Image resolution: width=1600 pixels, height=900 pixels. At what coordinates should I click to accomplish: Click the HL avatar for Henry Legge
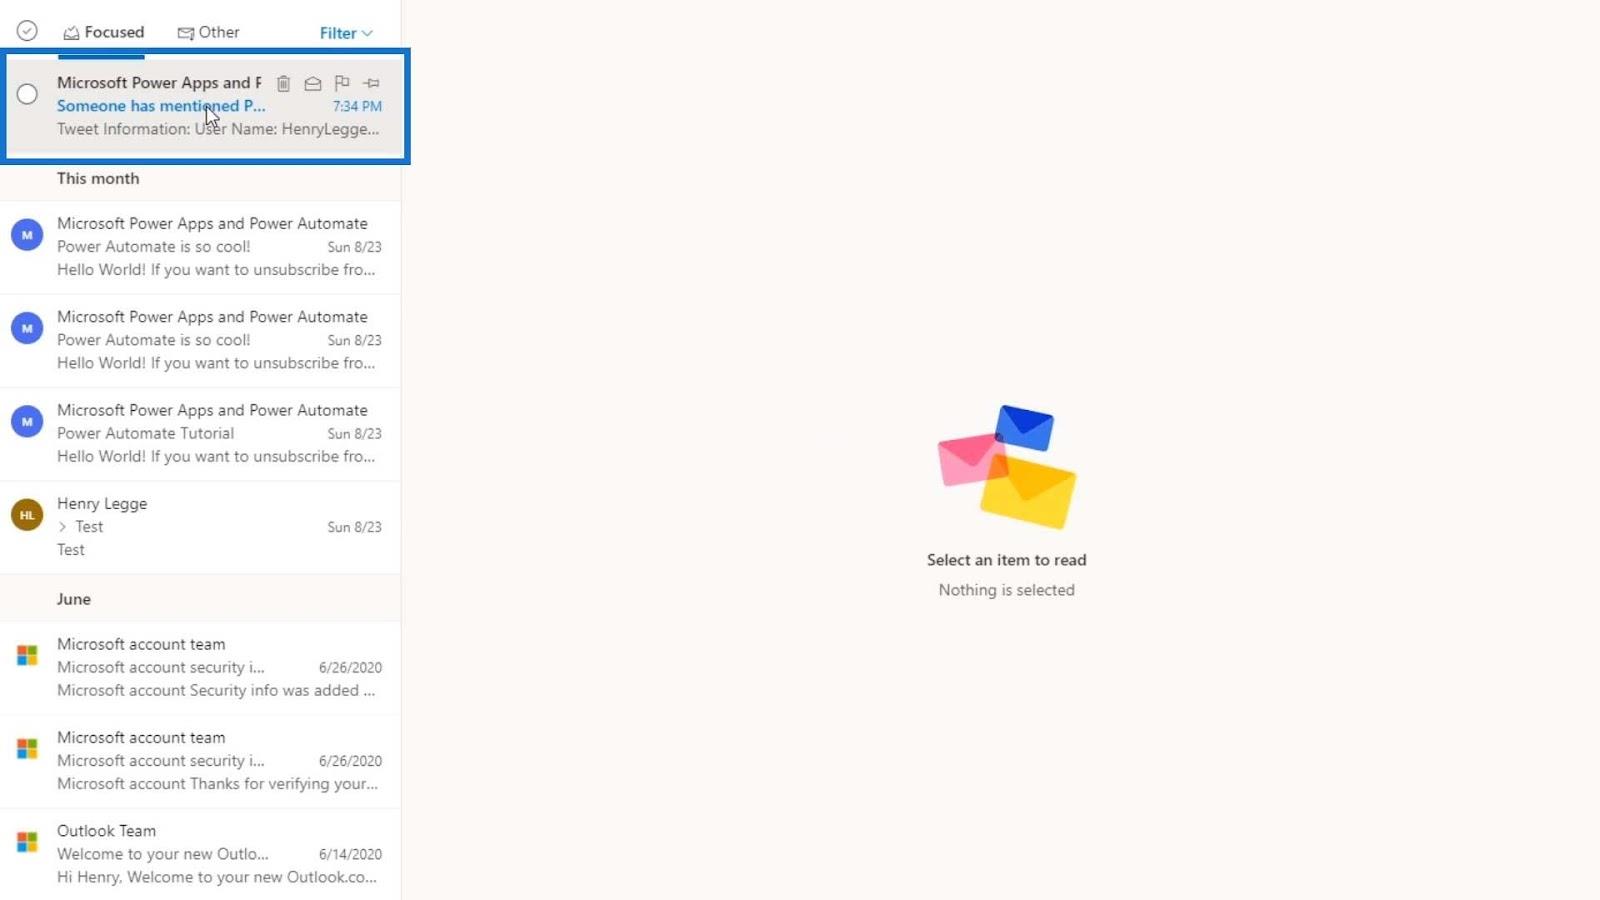27,515
